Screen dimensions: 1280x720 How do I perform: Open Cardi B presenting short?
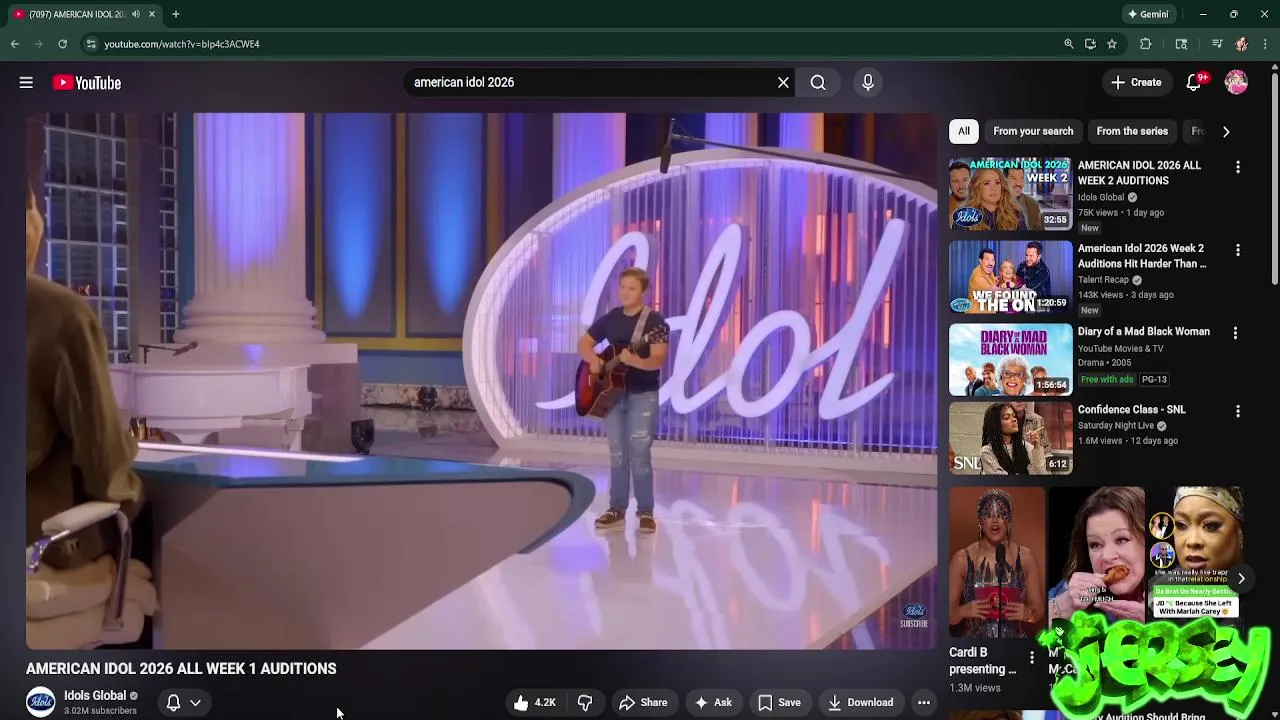996,562
